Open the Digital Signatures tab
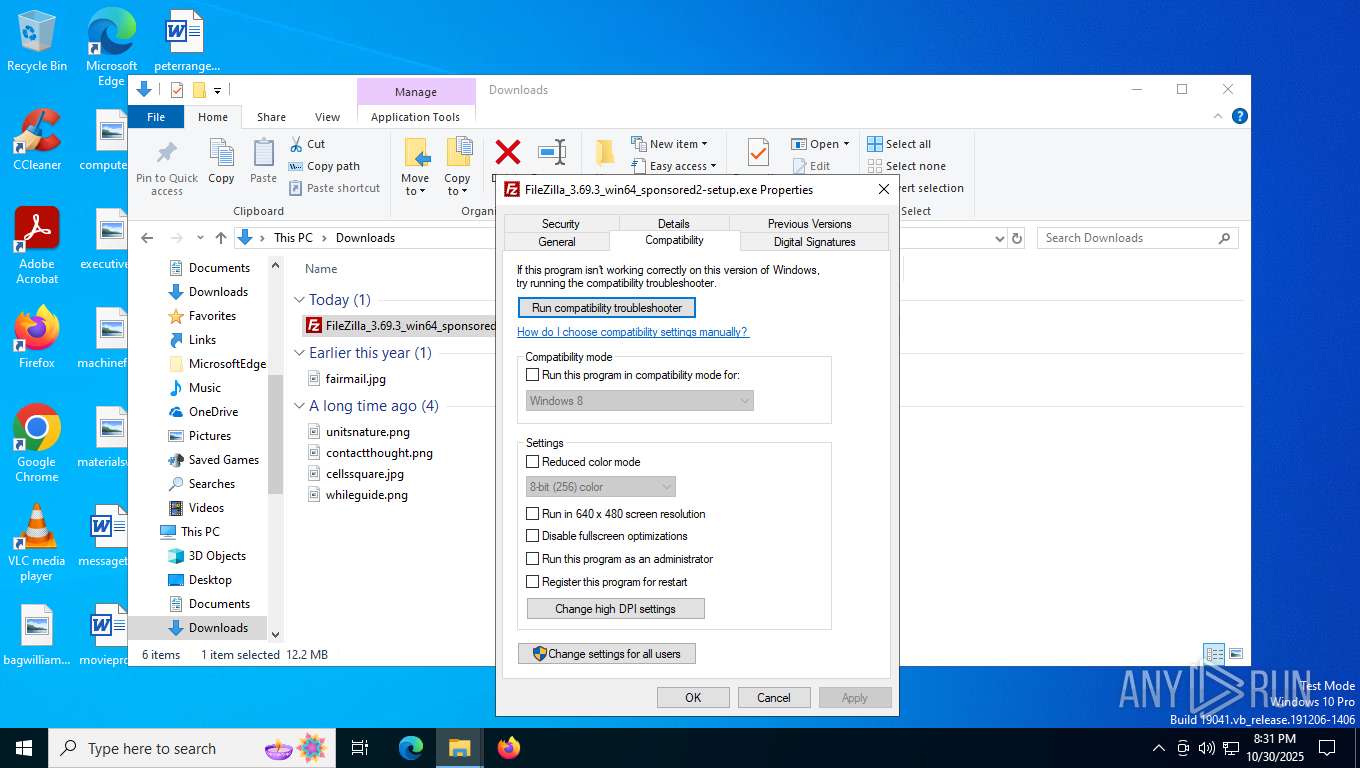Viewport: 1360px width, 768px height. pyautogui.click(x=814, y=242)
